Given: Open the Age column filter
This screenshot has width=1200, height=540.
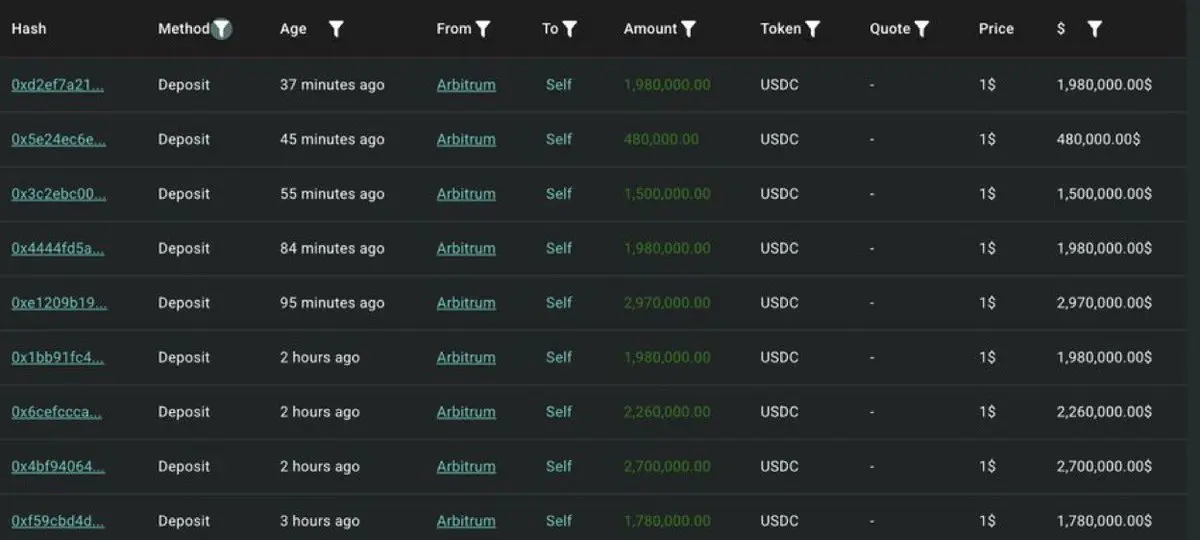Looking at the screenshot, I should (336, 29).
